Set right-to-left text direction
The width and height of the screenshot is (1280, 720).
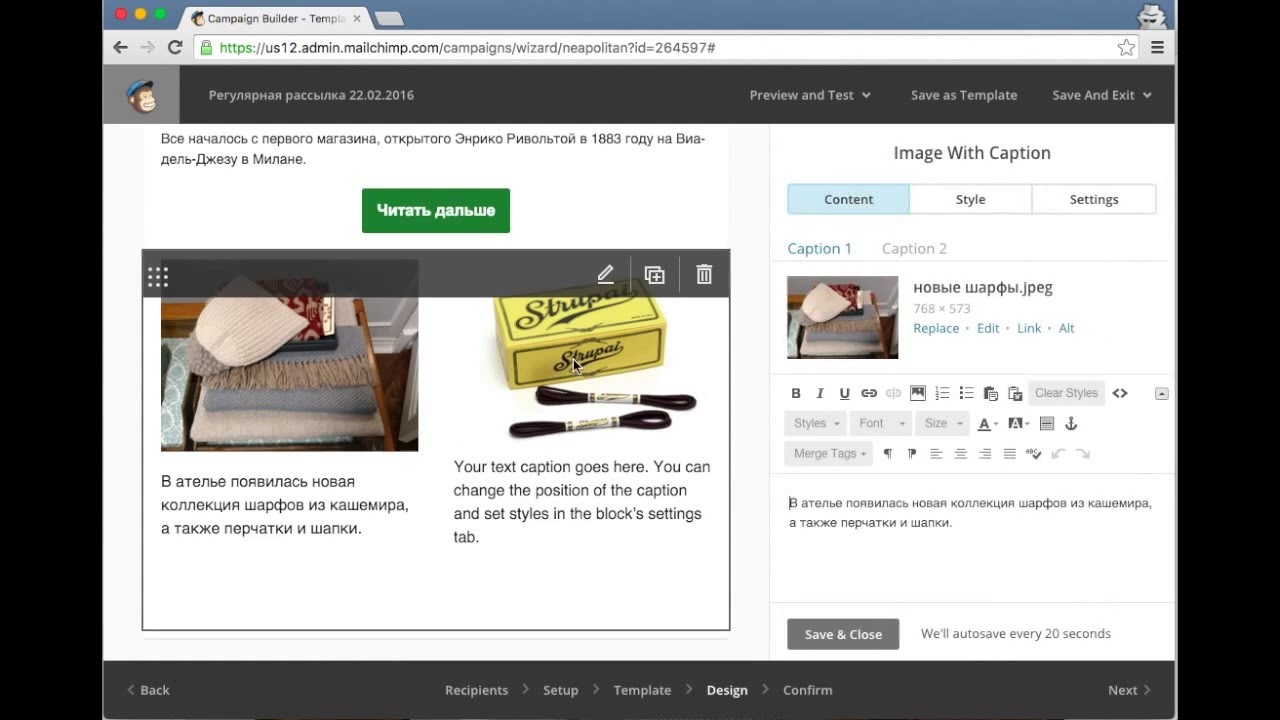click(x=912, y=454)
